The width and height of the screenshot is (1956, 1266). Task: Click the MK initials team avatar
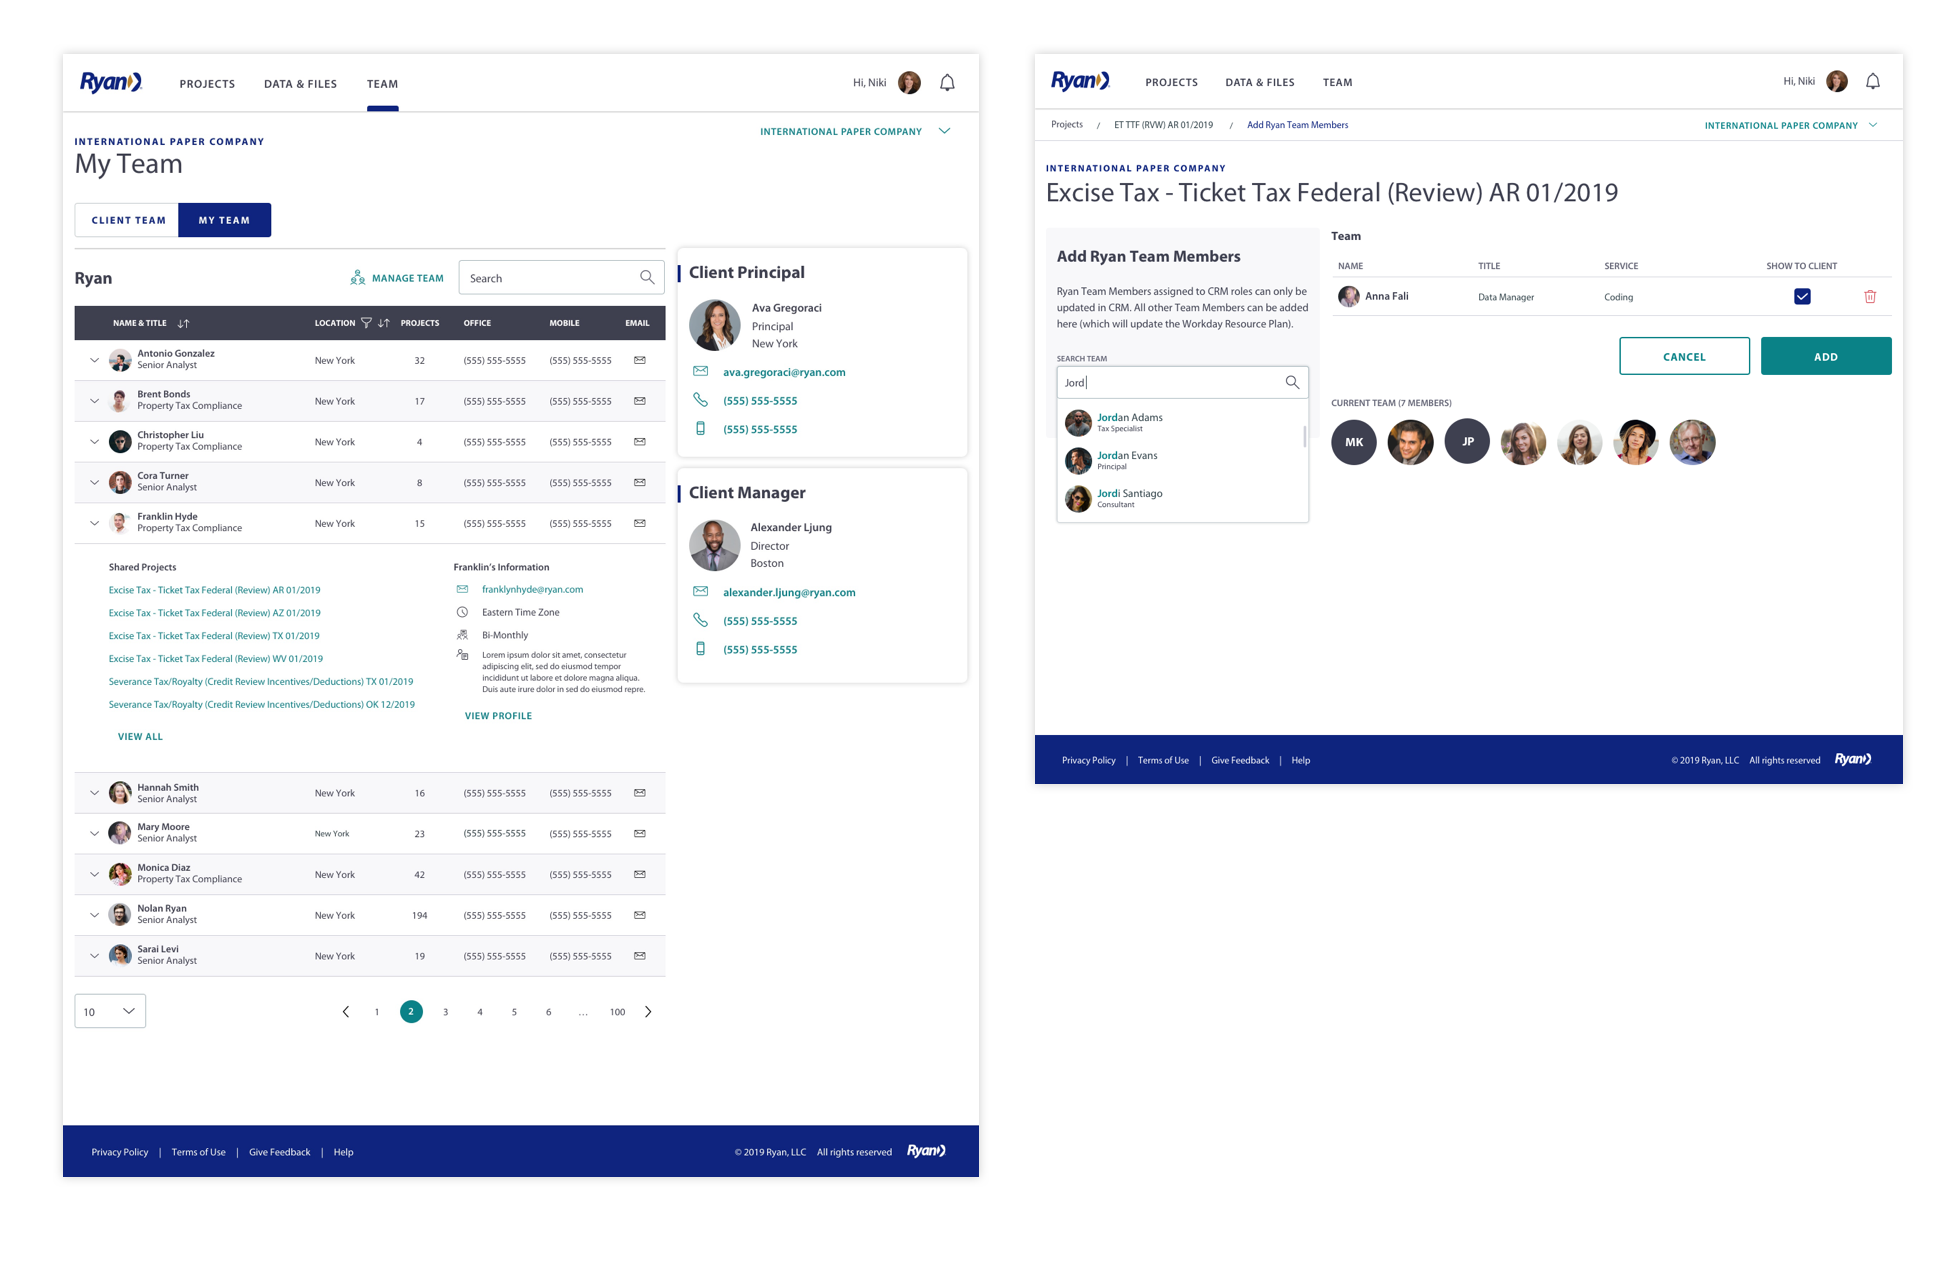pos(1353,442)
